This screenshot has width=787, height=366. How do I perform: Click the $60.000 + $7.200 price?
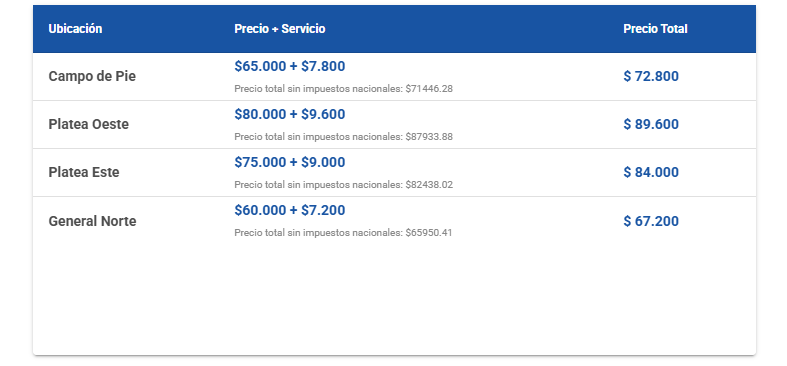[290, 210]
